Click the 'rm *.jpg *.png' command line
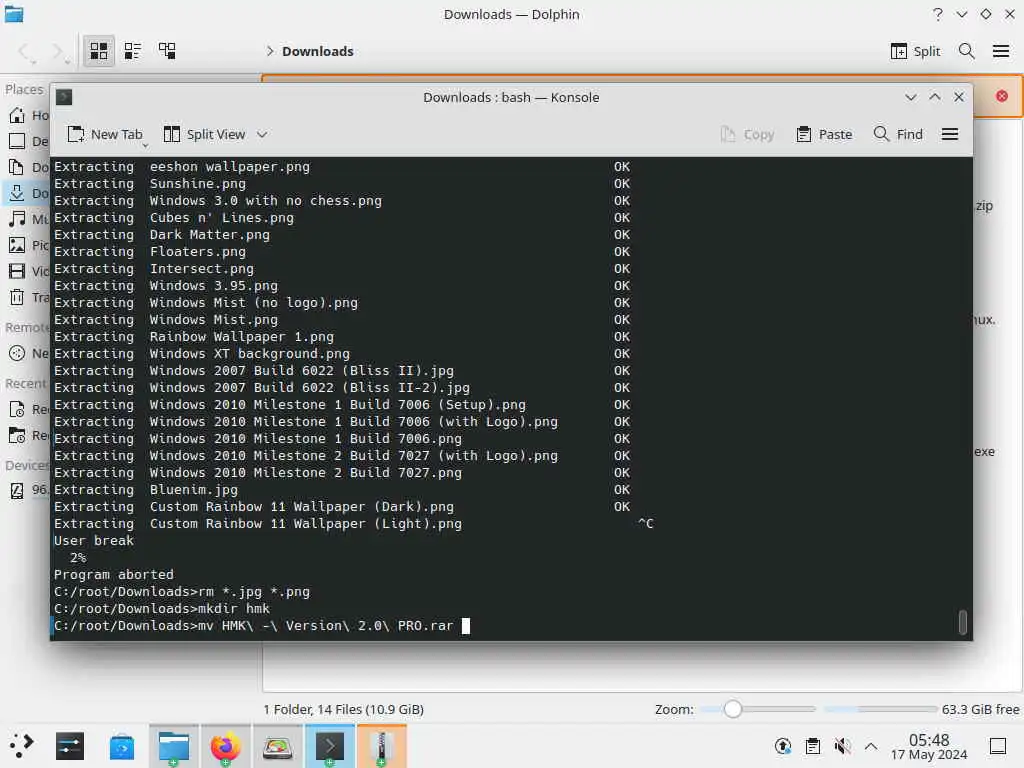The height and width of the screenshot is (768, 1024). point(182,592)
